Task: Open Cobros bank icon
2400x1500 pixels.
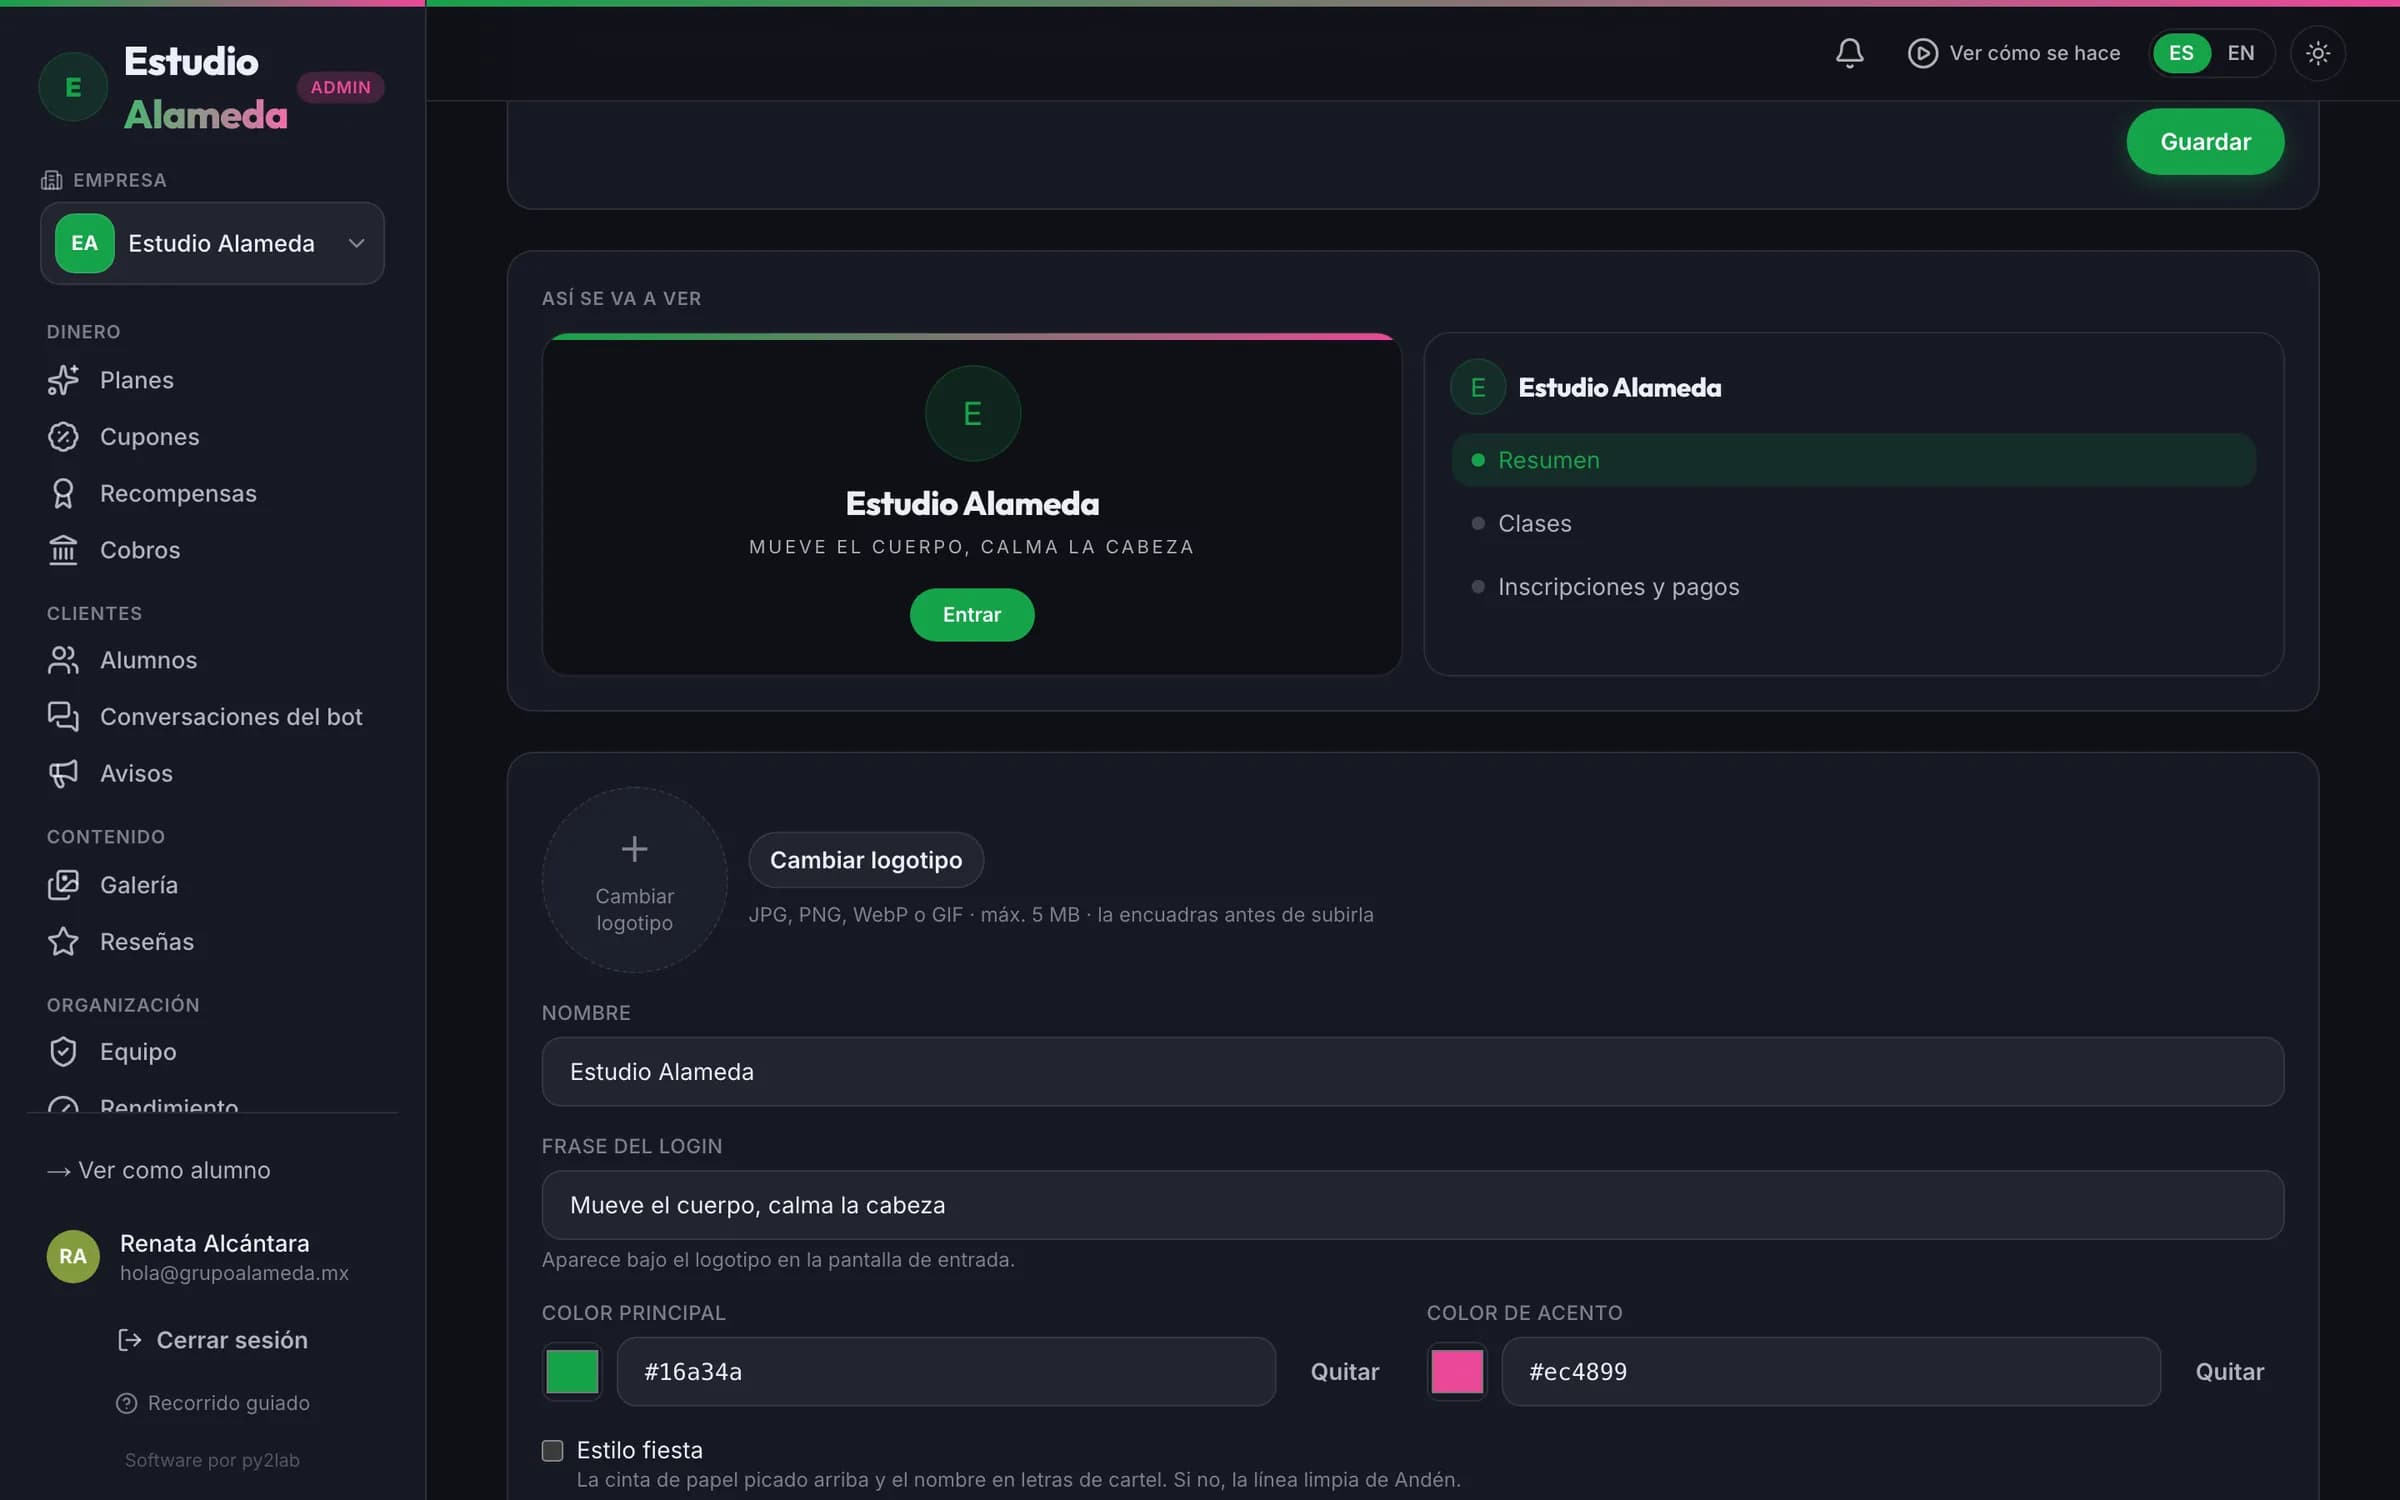Action: point(63,550)
